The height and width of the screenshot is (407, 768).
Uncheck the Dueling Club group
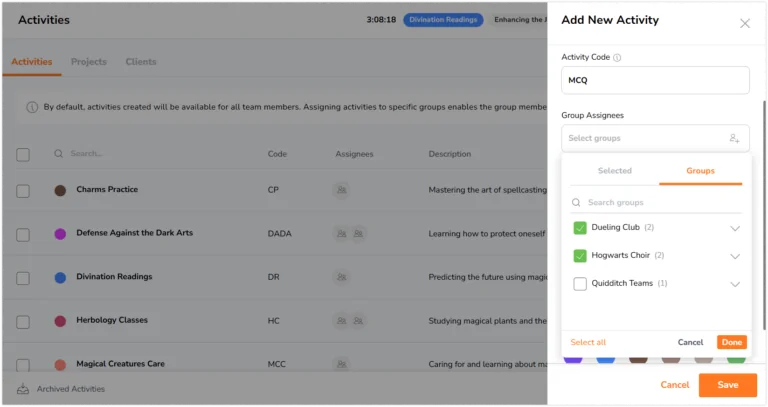(580, 228)
